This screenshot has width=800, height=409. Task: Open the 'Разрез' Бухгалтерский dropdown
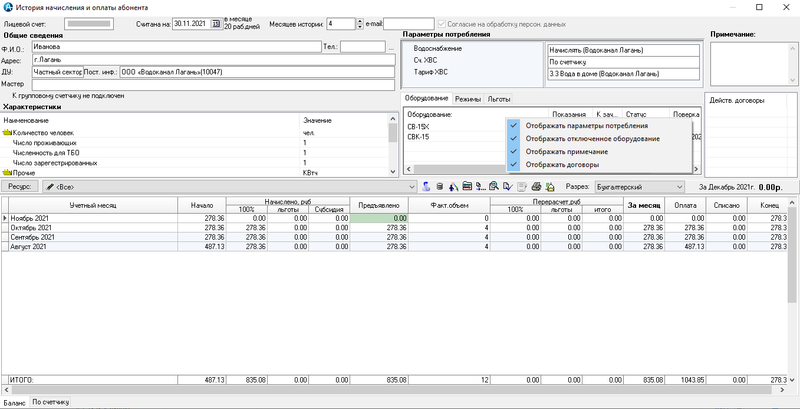[680, 186]
